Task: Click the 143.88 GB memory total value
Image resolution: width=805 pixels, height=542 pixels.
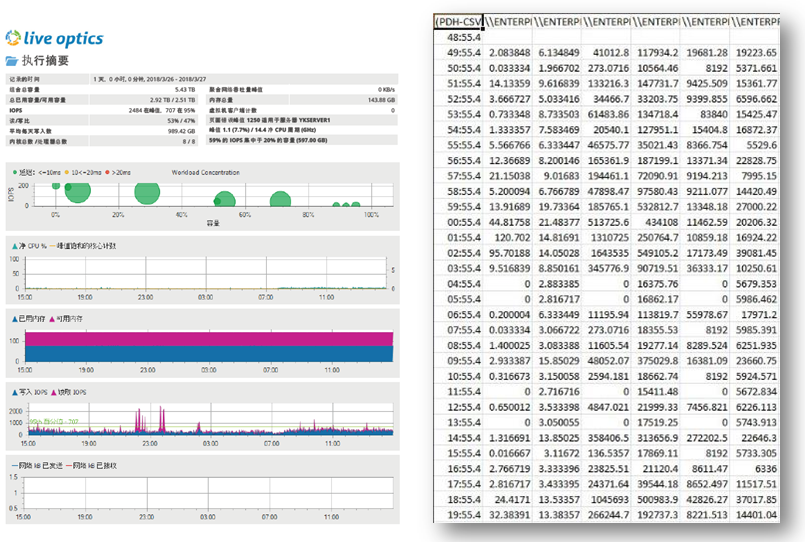Action: 381,100
